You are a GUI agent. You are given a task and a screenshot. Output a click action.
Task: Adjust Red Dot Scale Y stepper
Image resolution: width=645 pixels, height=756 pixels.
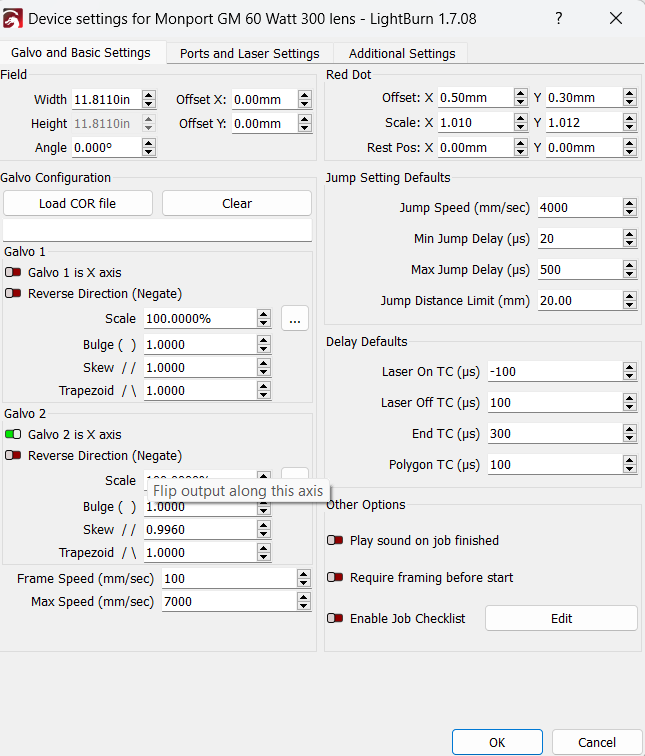(x=630, y=122)
